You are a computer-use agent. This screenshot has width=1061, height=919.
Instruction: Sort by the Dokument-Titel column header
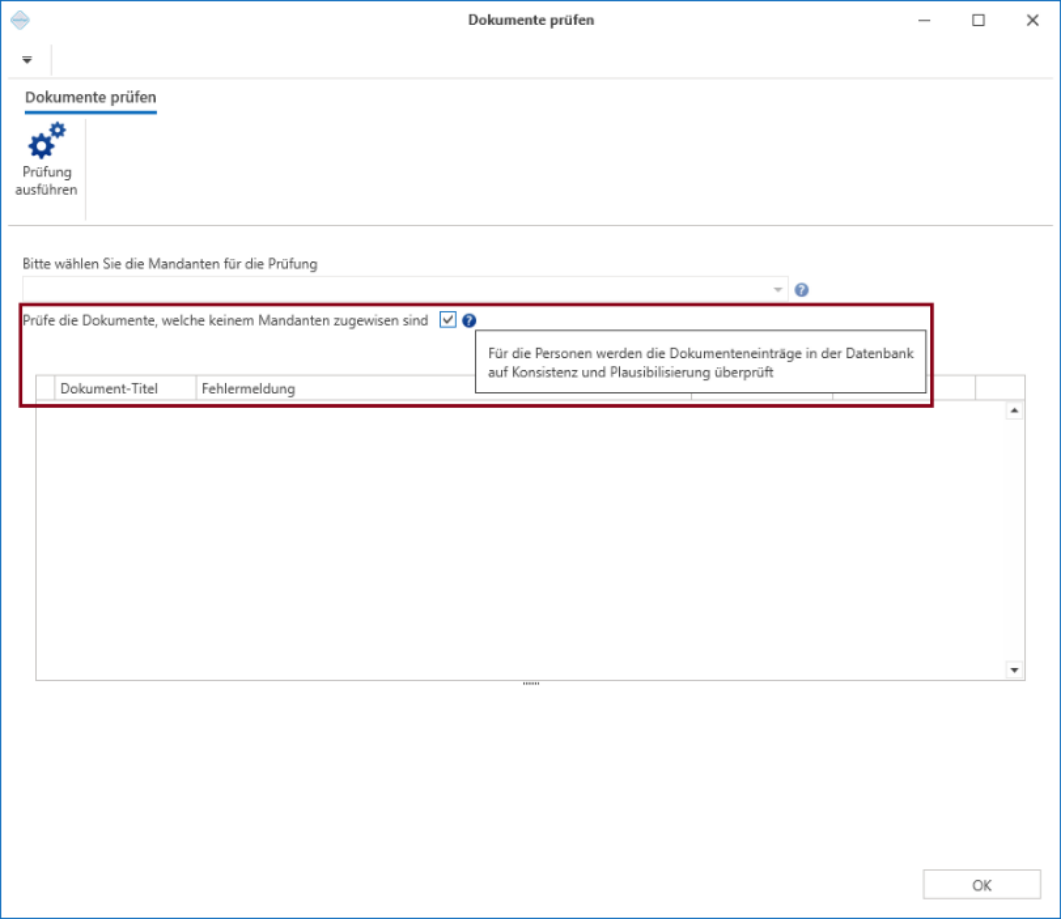[125, 388]
